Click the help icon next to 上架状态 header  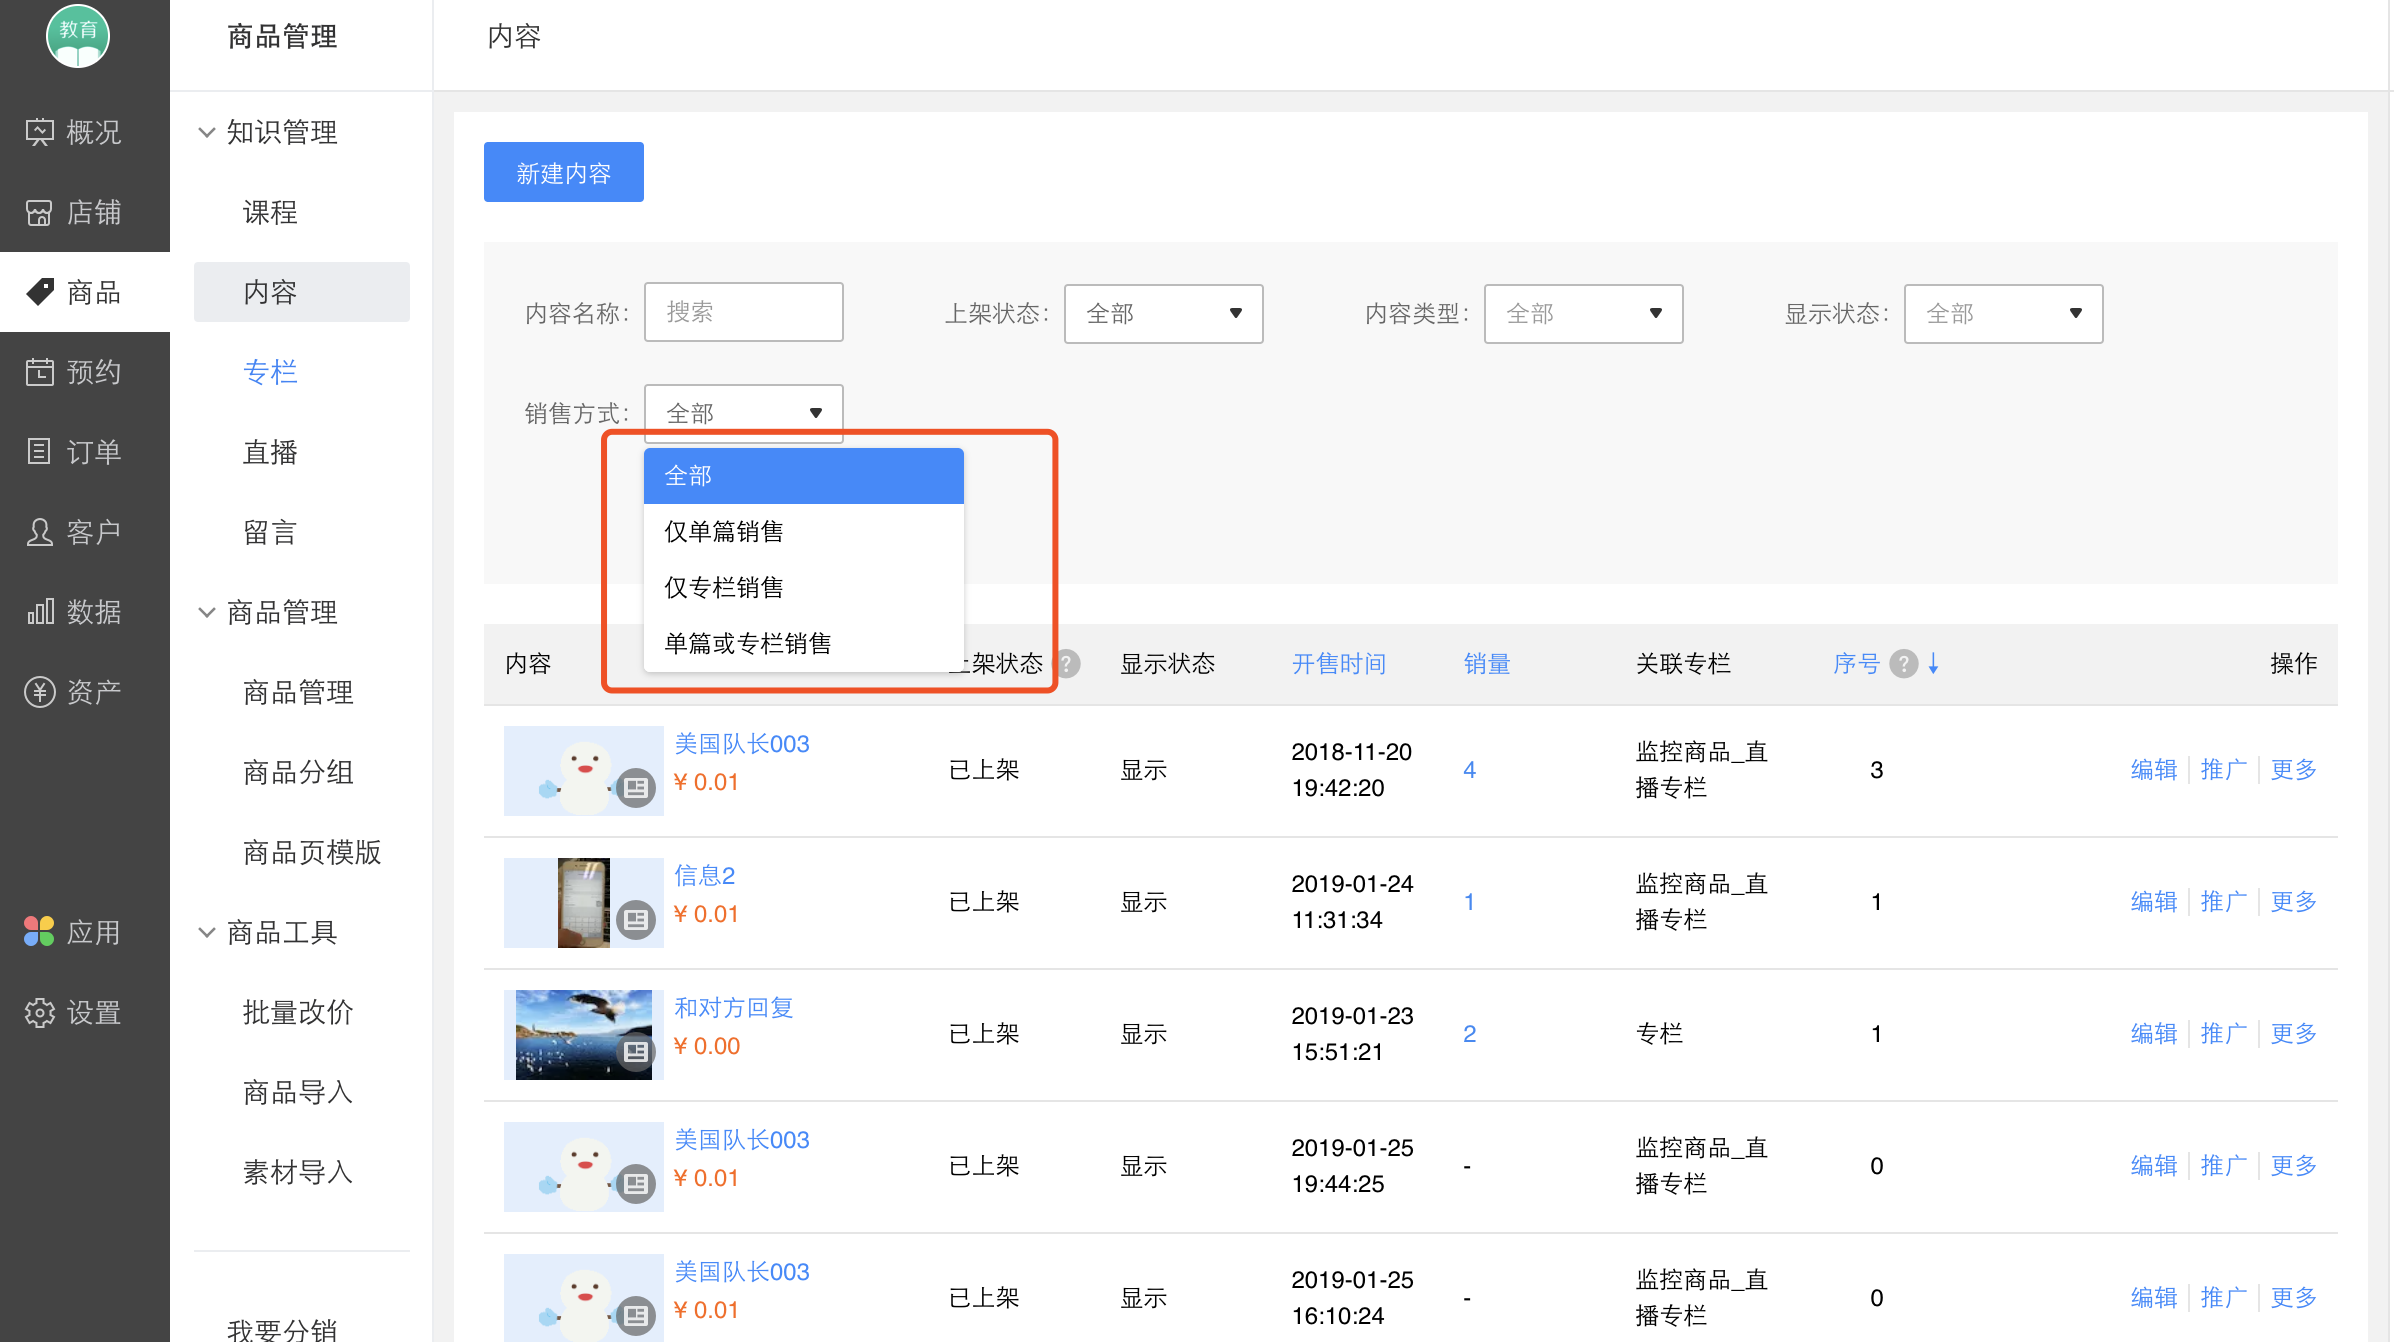click(1068, 664)
